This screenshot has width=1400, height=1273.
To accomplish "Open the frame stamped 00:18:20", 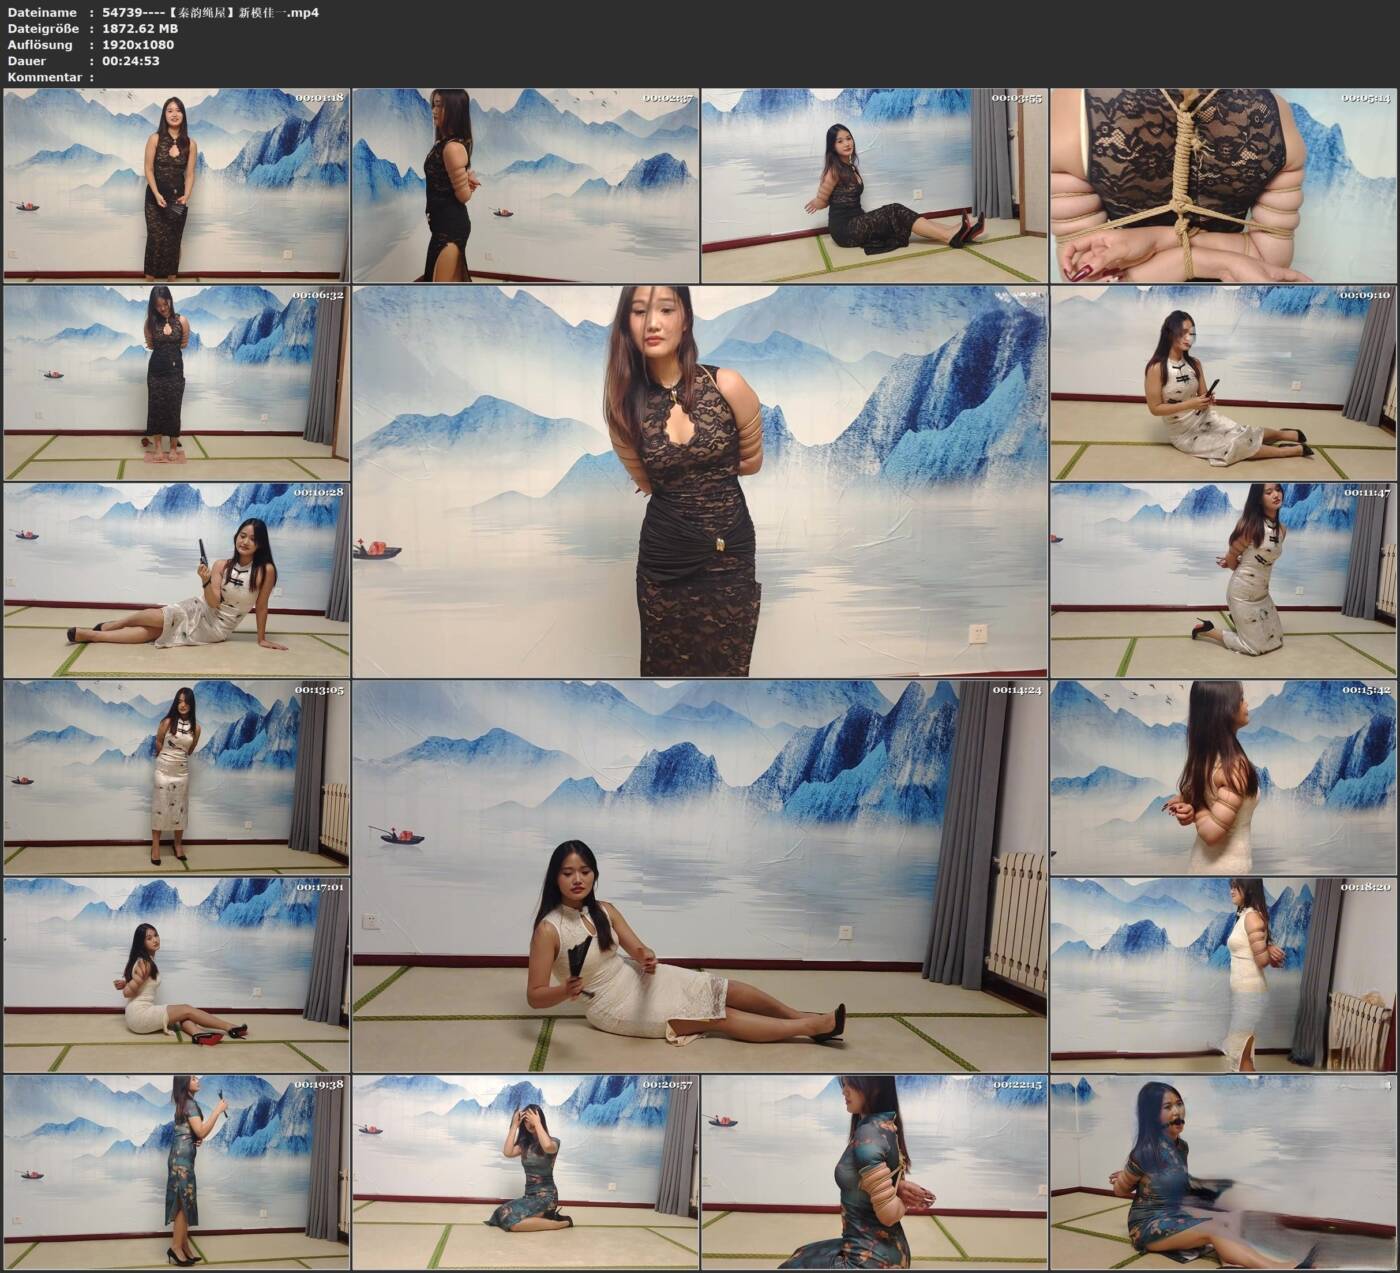I will [x=1223, y=975].
